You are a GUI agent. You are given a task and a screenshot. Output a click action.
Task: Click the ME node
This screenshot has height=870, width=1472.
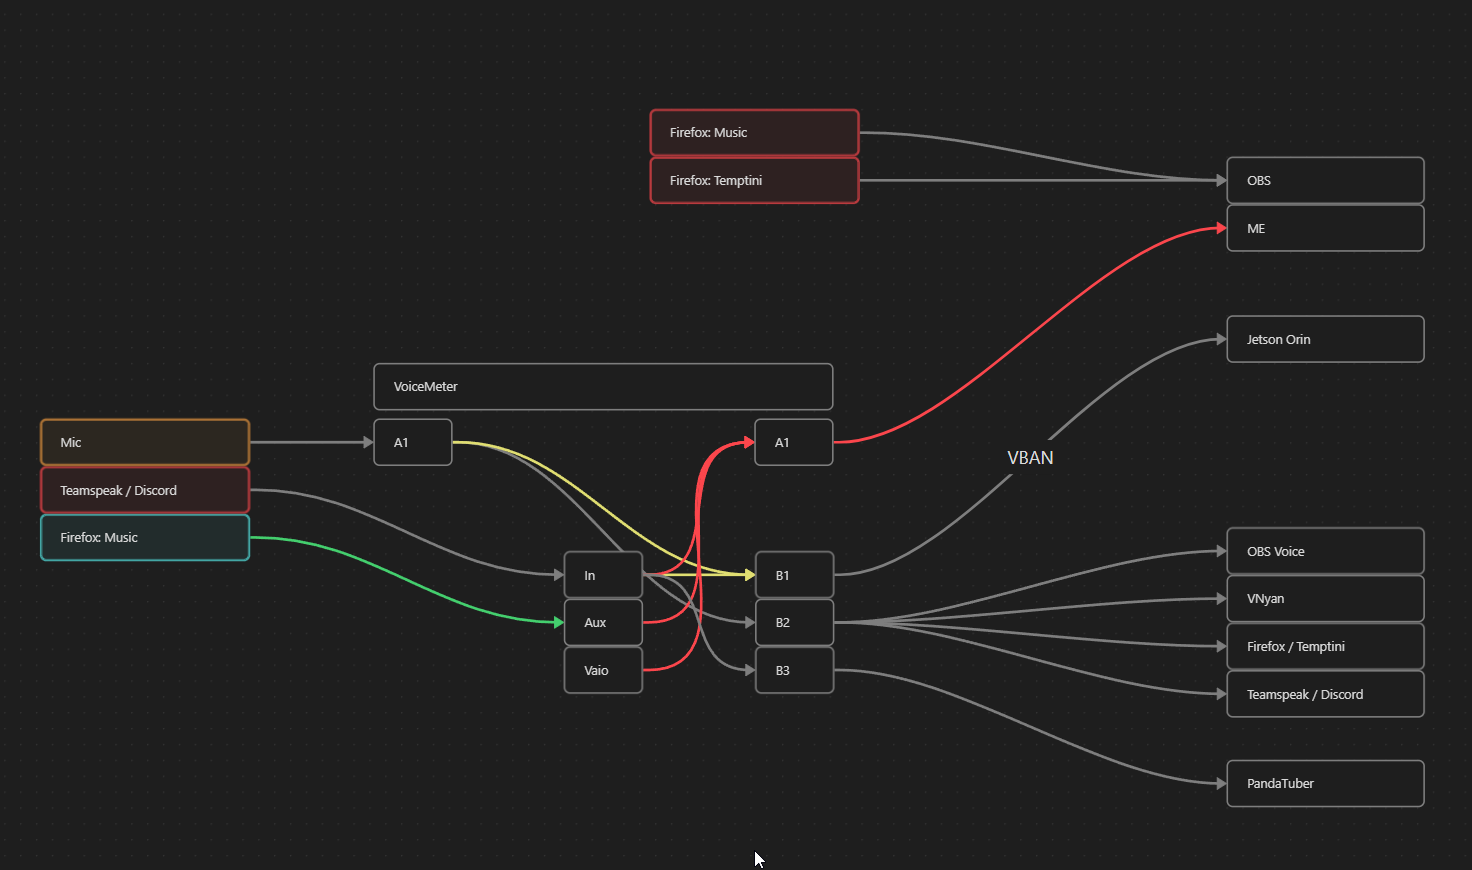click(x=1324, y=228)
